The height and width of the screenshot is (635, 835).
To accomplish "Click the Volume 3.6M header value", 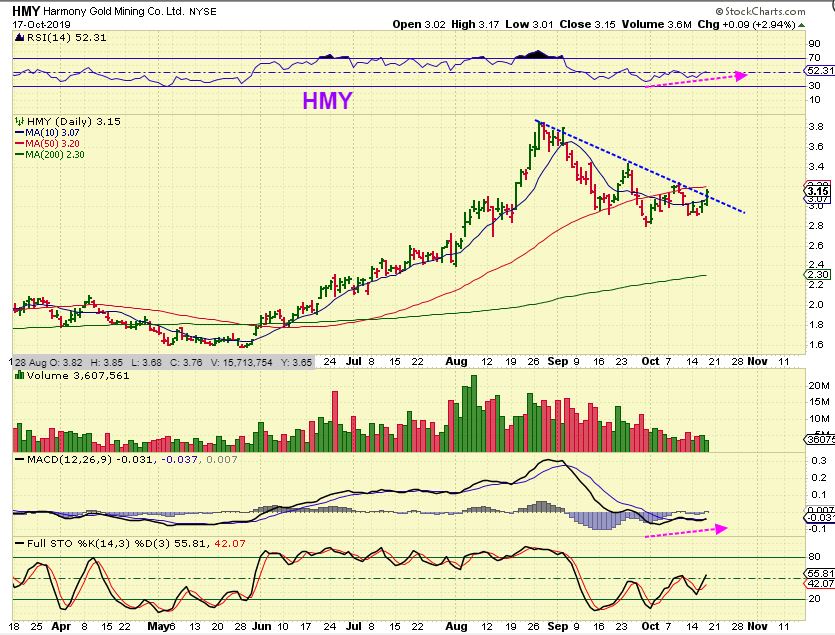I will (657, 25).
